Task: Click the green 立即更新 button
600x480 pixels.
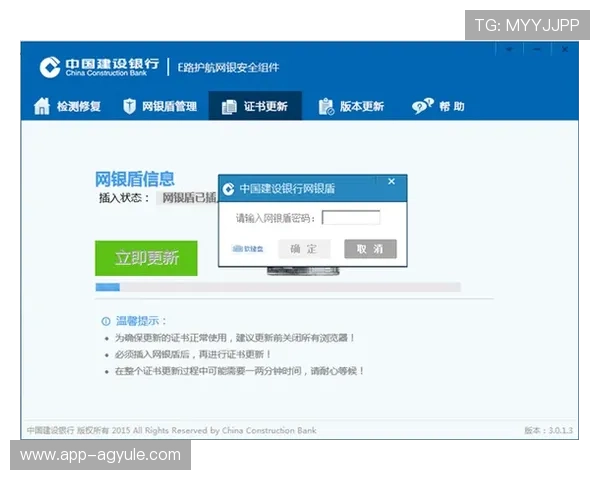Action: coord(146,258)
